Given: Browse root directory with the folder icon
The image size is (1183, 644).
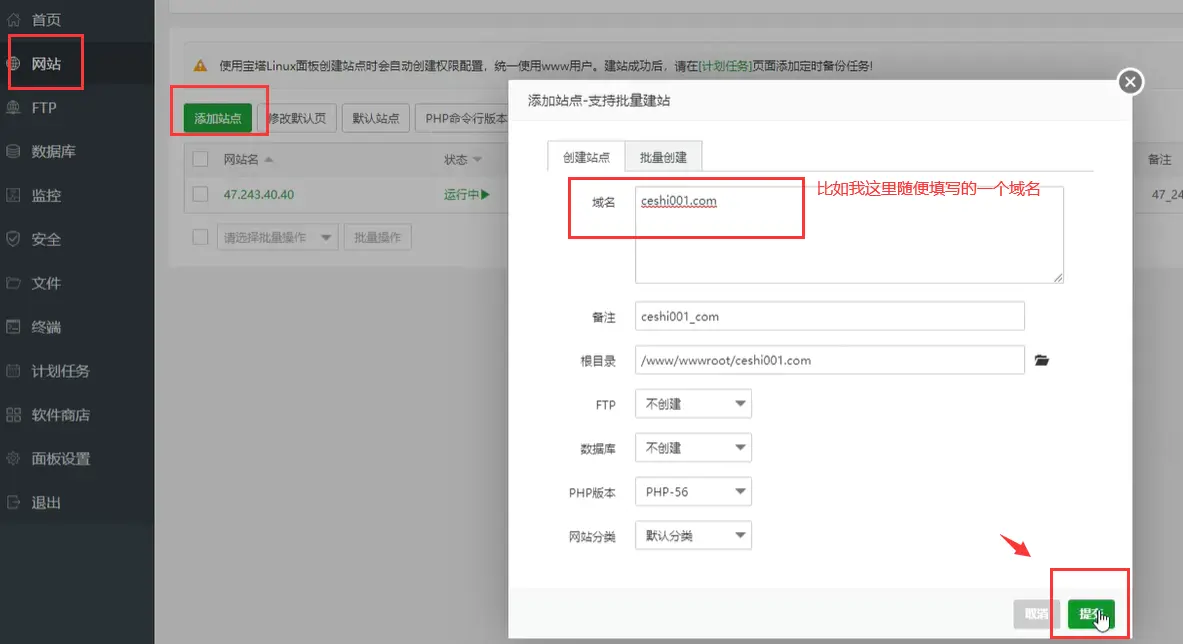Looking at the screenshot, I should click(1042, 360).
